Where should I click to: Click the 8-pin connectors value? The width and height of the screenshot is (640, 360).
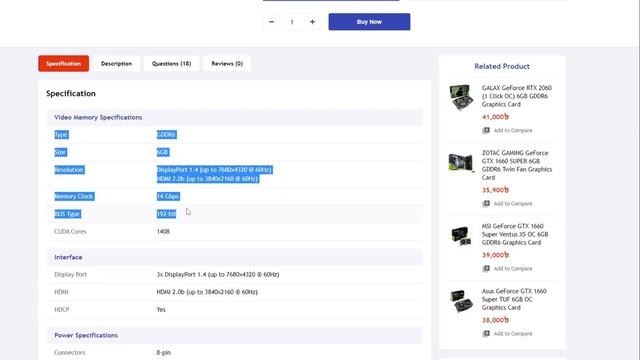[164, 353]
